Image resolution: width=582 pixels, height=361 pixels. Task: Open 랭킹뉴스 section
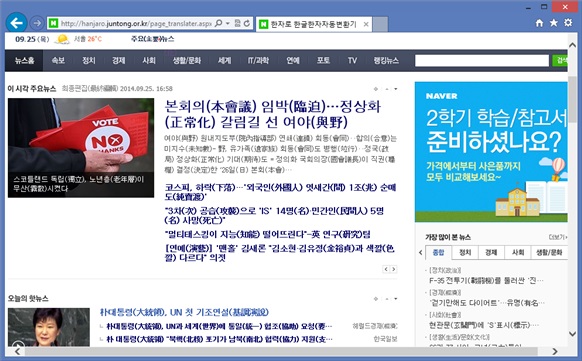click(386, 60)
